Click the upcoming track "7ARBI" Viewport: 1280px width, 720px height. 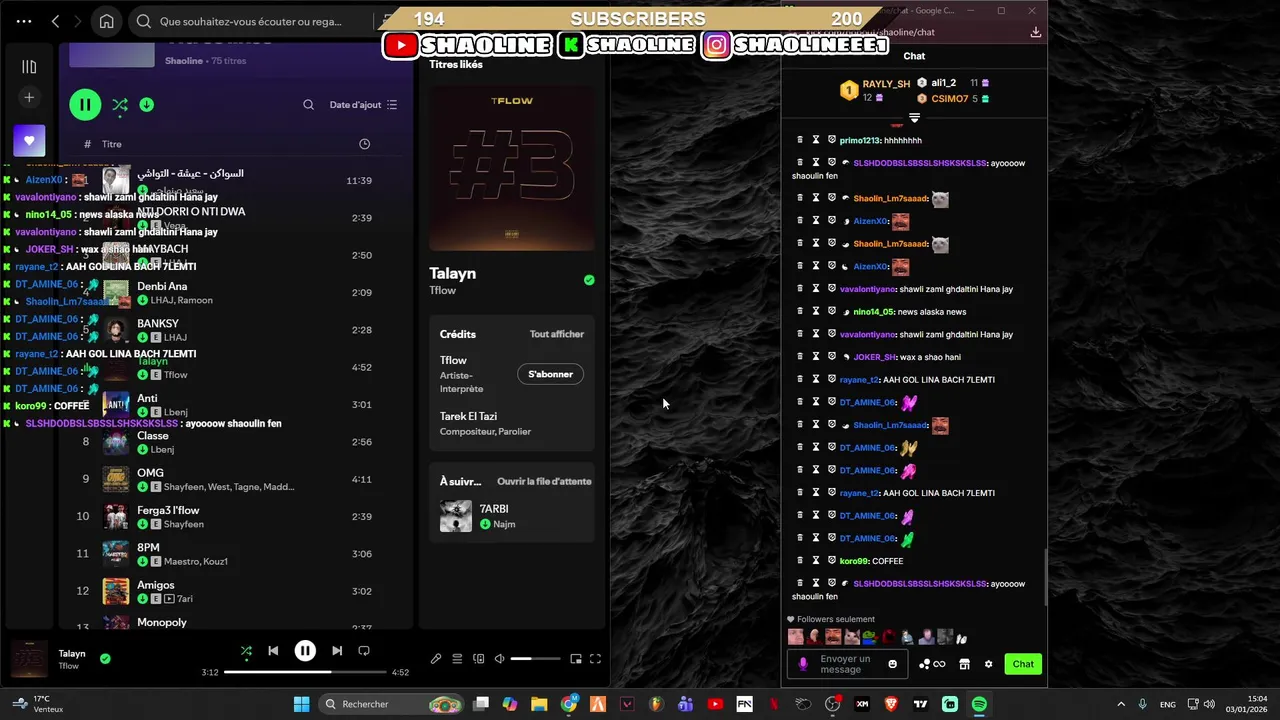click(493, 509)
